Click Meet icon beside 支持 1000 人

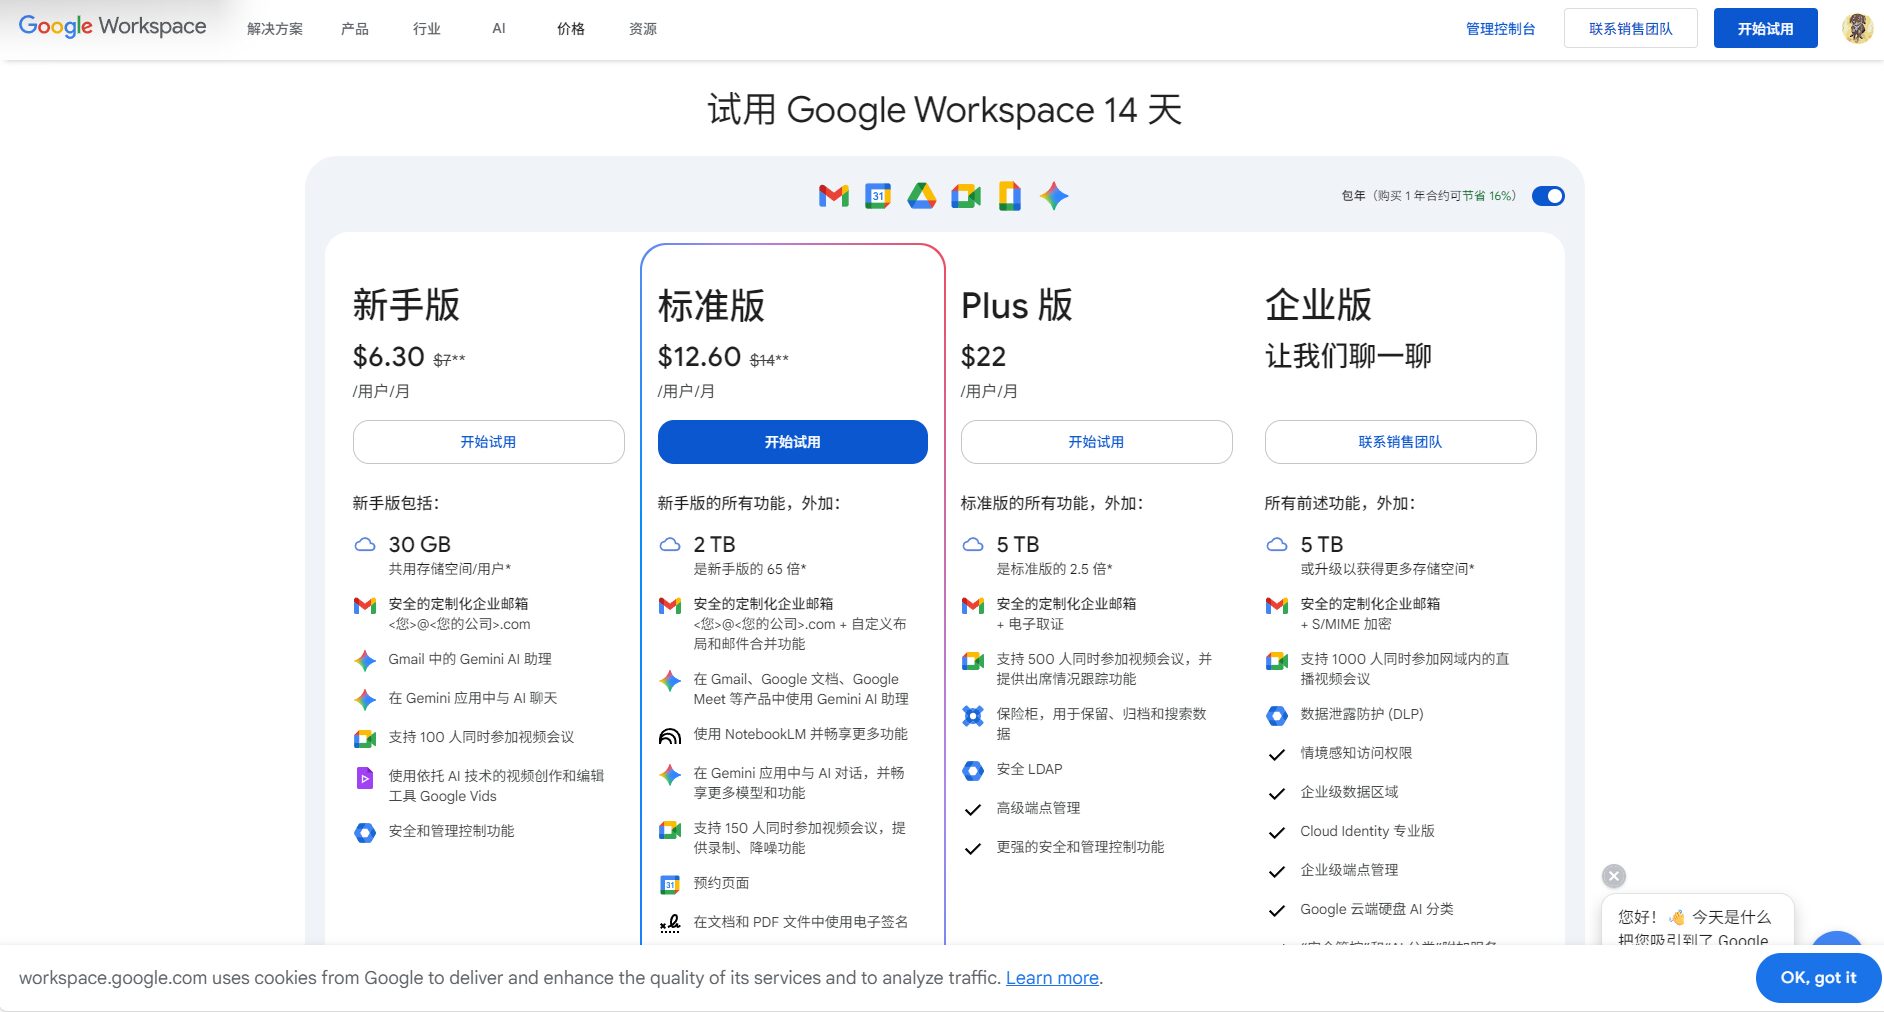click(x=1277, y=661)
